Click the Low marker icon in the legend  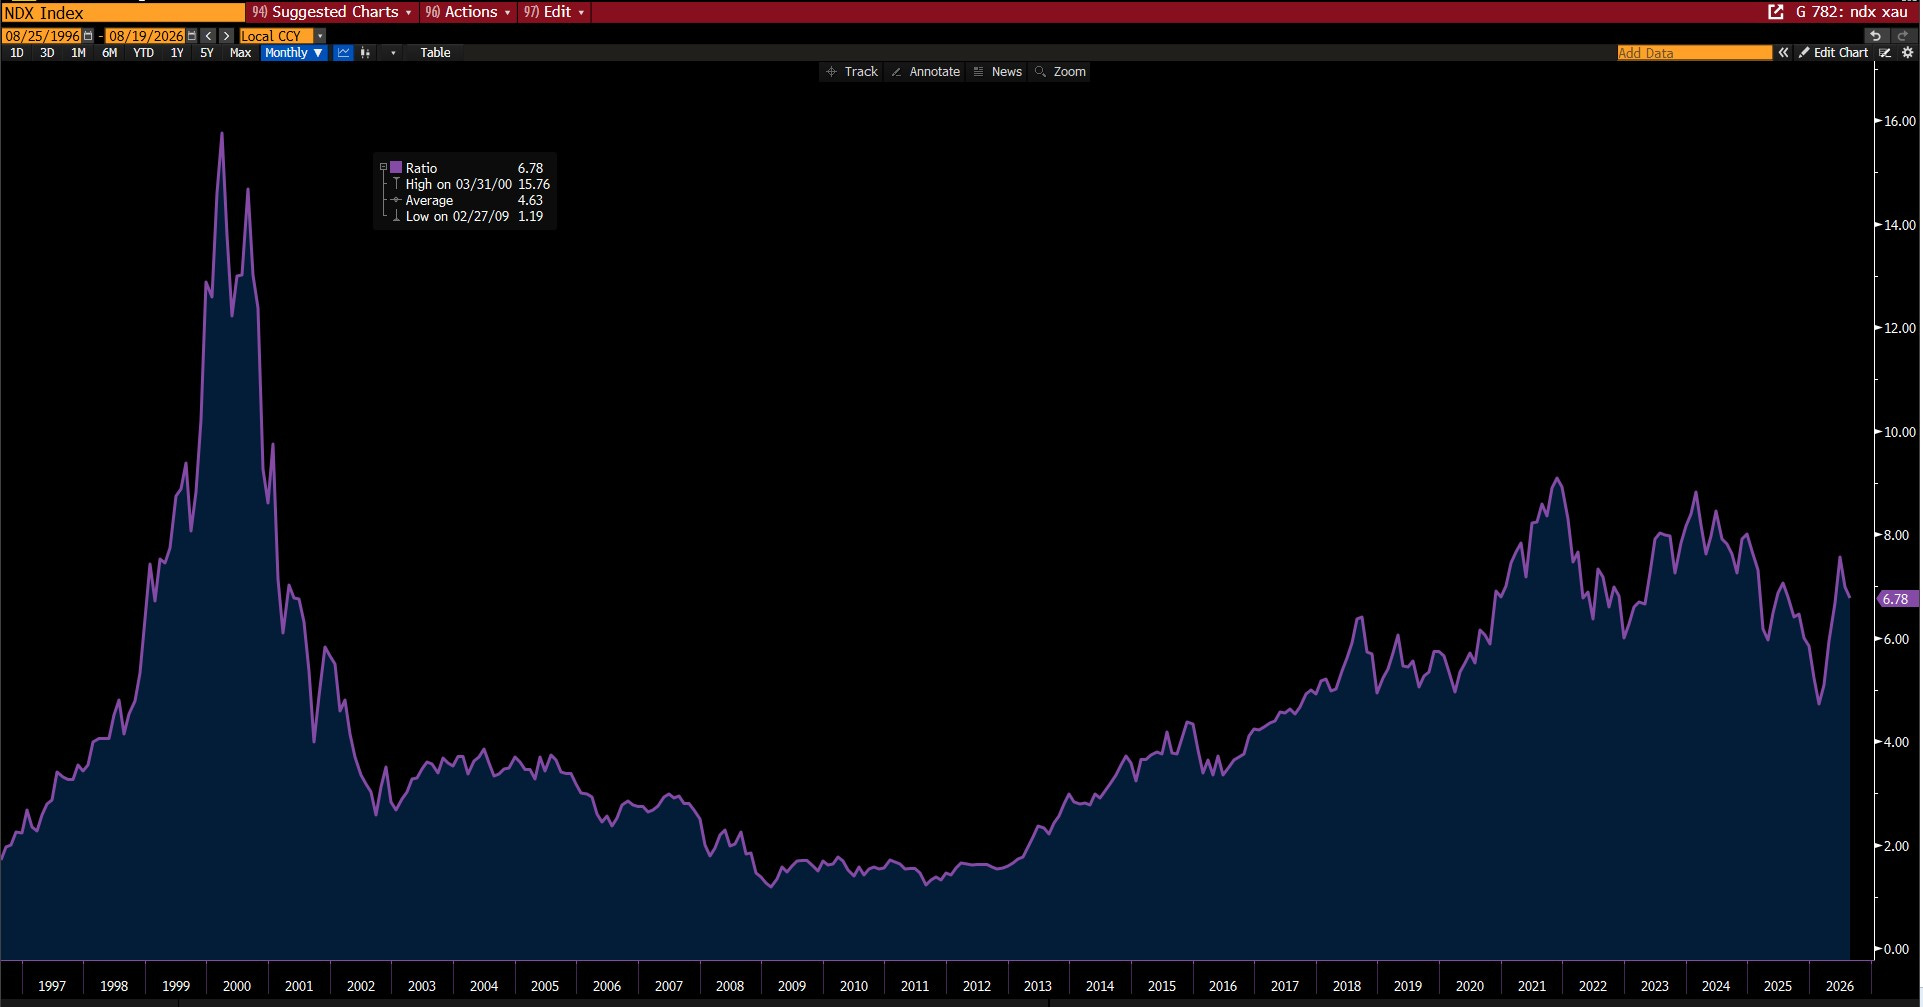point(396,216)
